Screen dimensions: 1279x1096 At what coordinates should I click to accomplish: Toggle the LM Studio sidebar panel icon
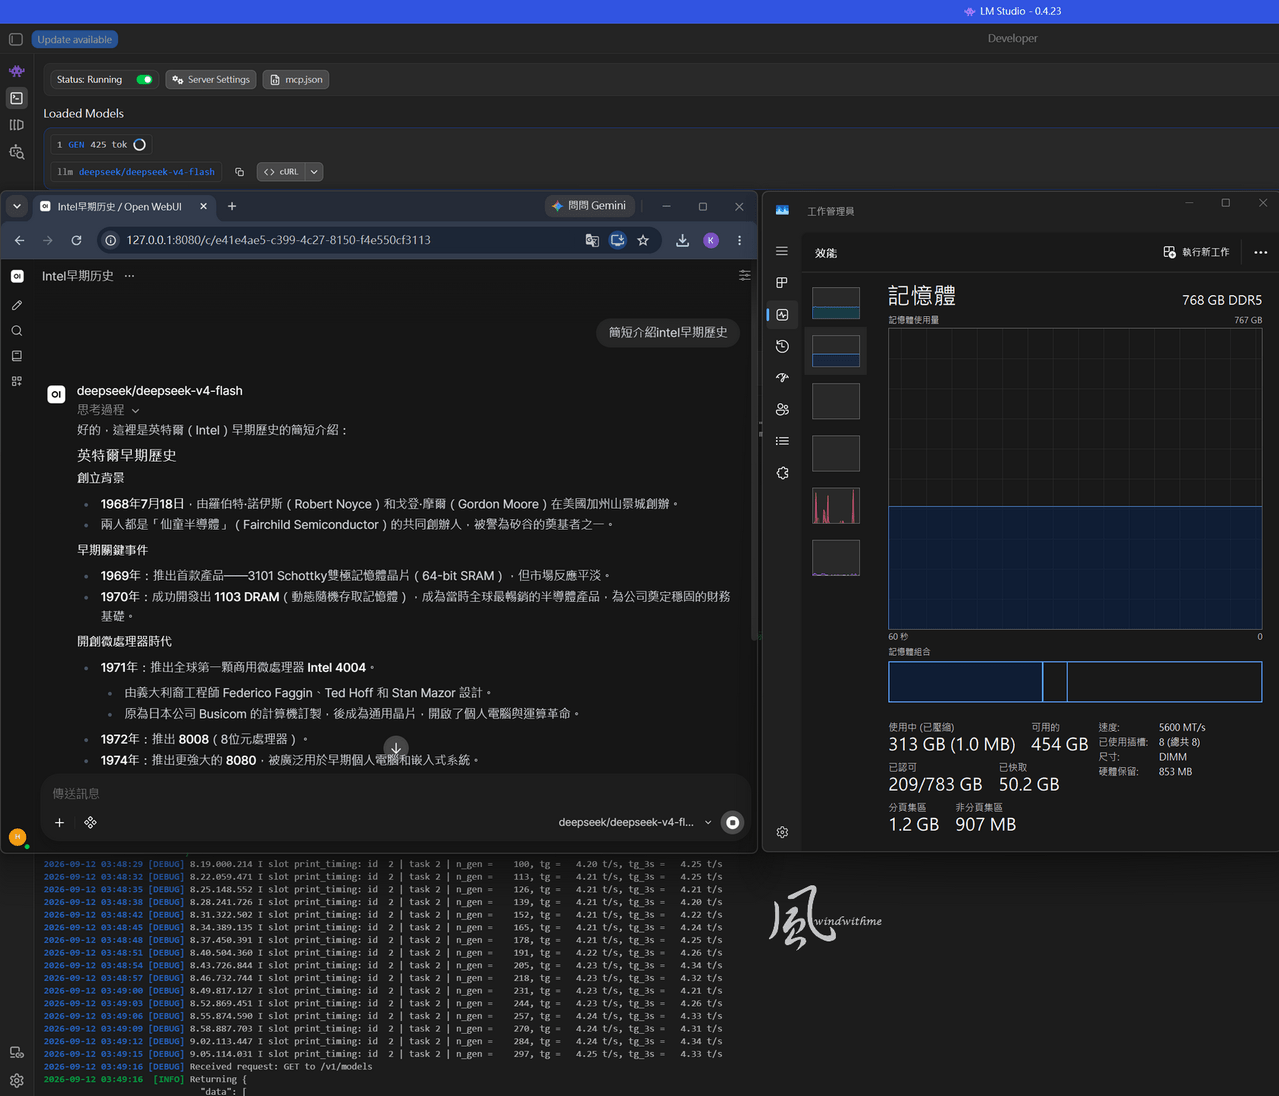pos(16,40)
